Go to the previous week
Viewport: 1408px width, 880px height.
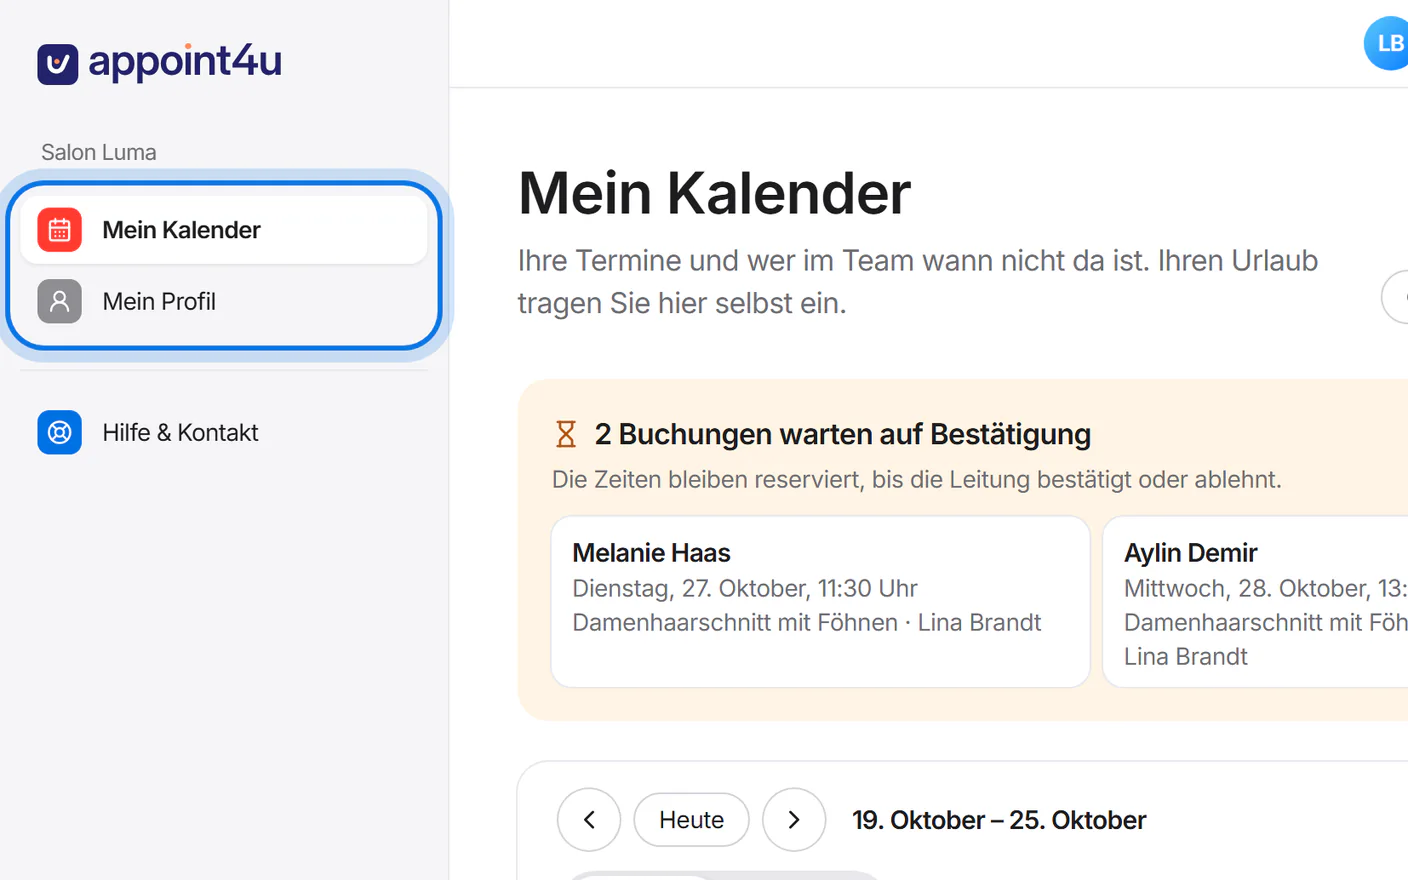589,820
